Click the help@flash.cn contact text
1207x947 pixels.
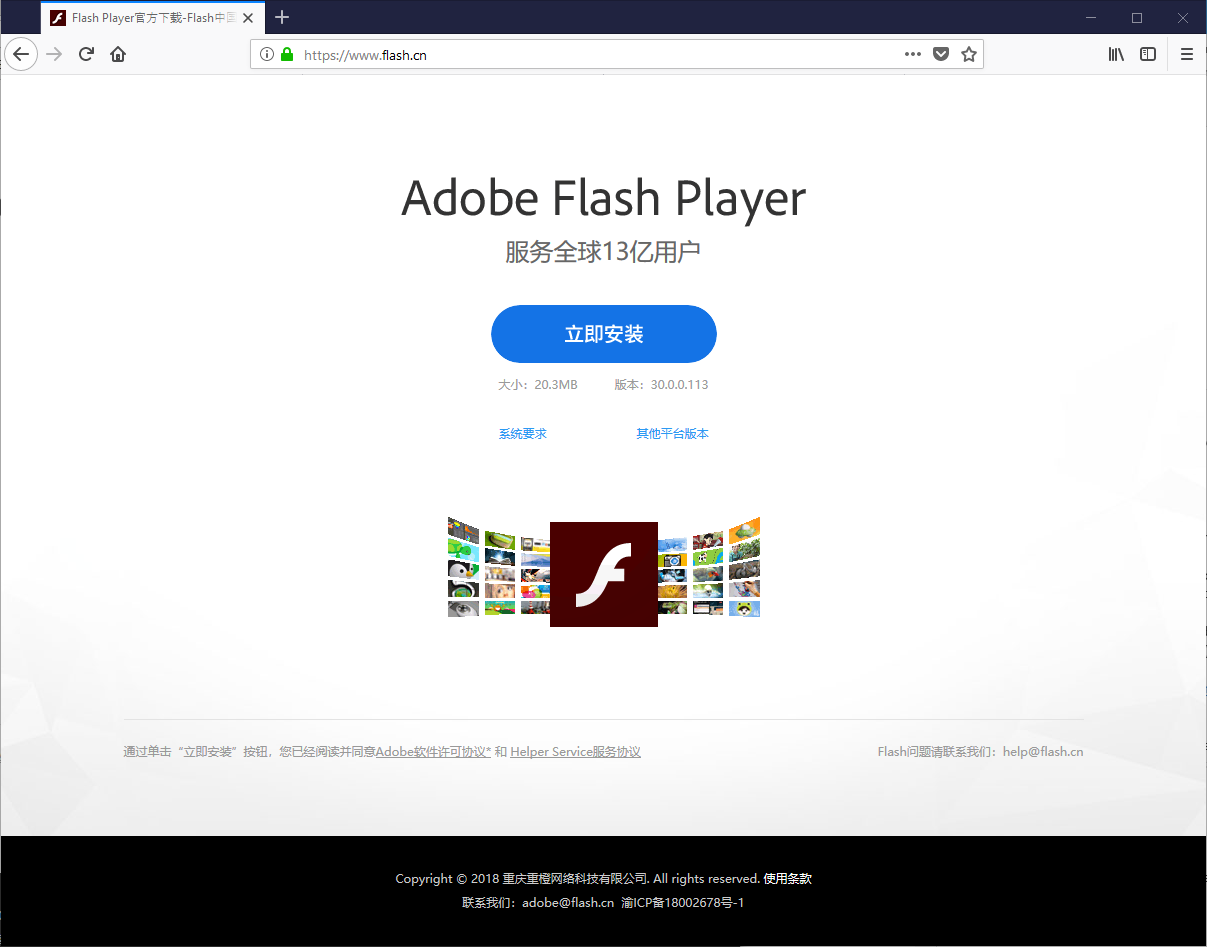pos(1043,752)
